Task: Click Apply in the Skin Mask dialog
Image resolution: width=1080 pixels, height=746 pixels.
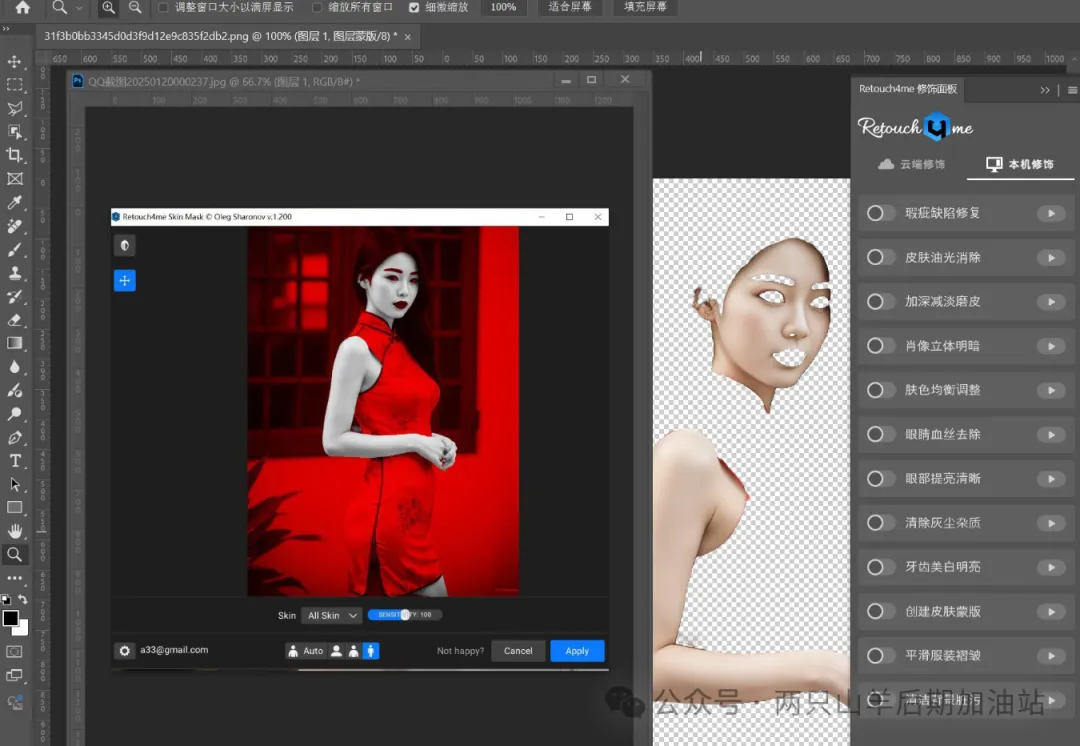Action: pyautogui.click(x=577, y=651)
